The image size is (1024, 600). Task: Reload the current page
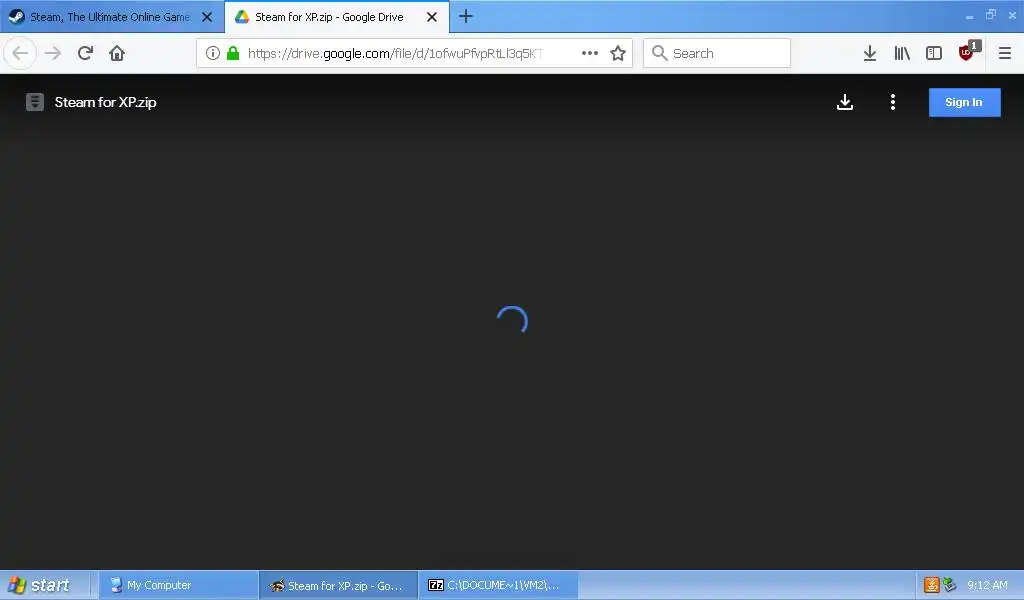click(x=85, y=53)
